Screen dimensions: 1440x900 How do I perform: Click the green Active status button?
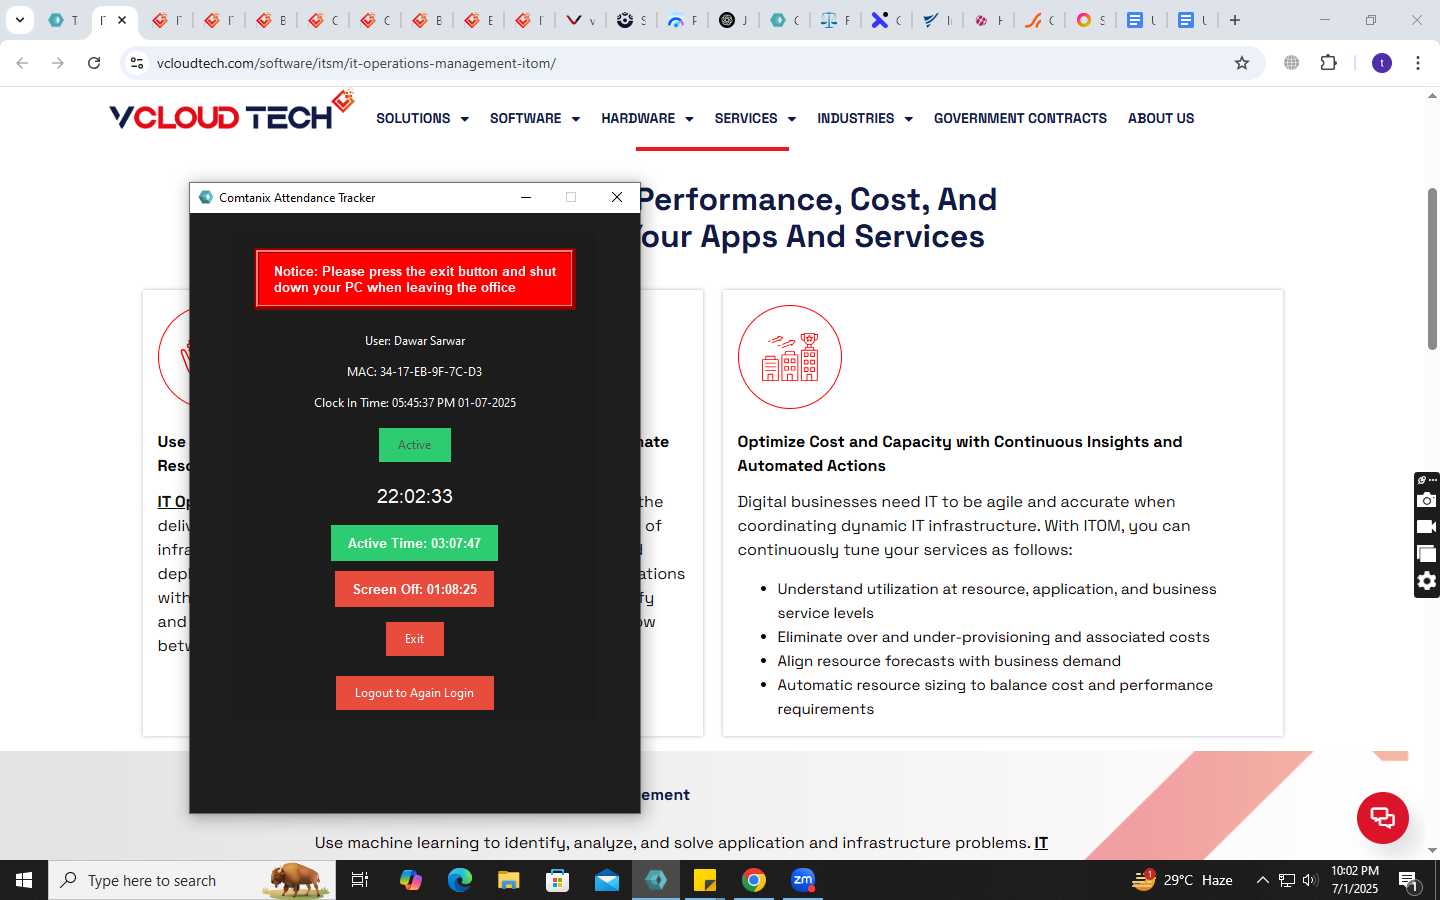(x=414, y=445)
